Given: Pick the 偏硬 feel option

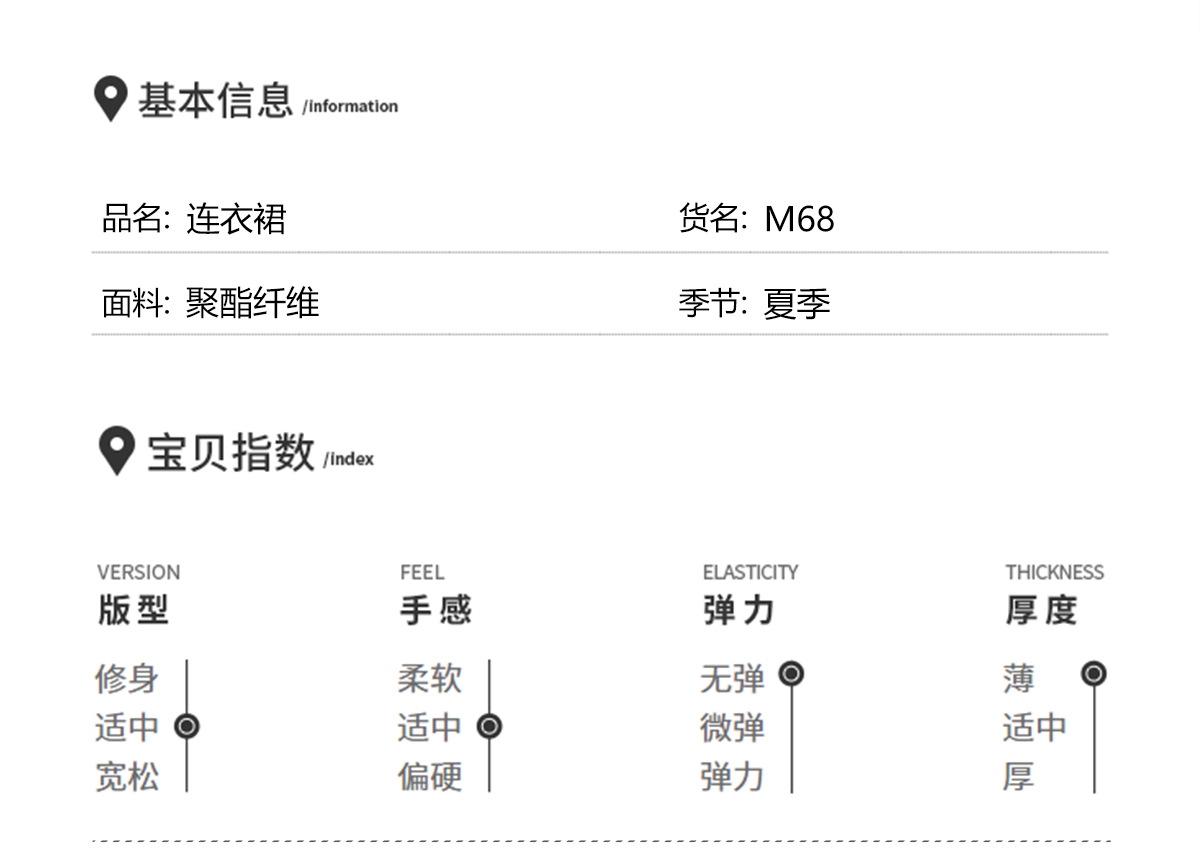Looking at the screenshot, I should [430, 776].
